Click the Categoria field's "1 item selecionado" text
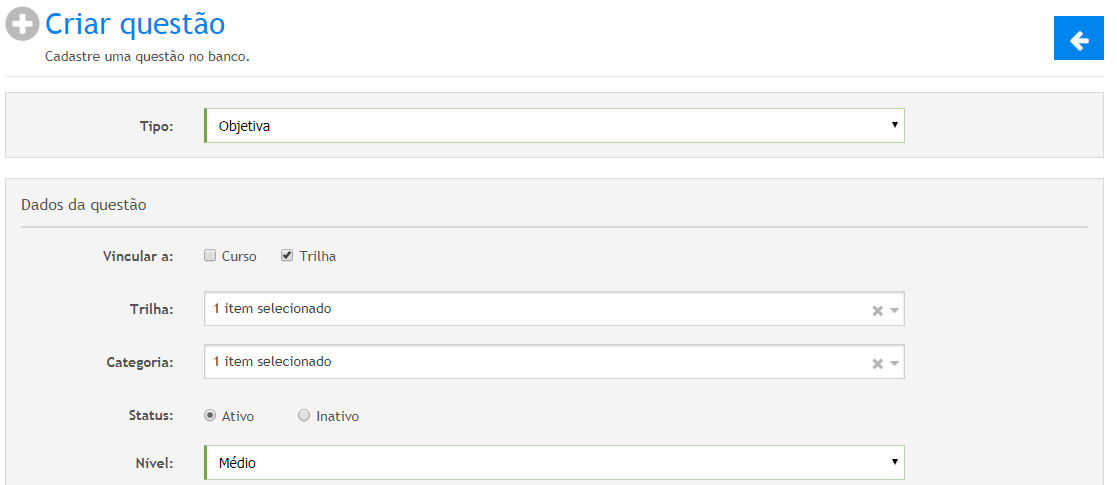 point(272,362)
